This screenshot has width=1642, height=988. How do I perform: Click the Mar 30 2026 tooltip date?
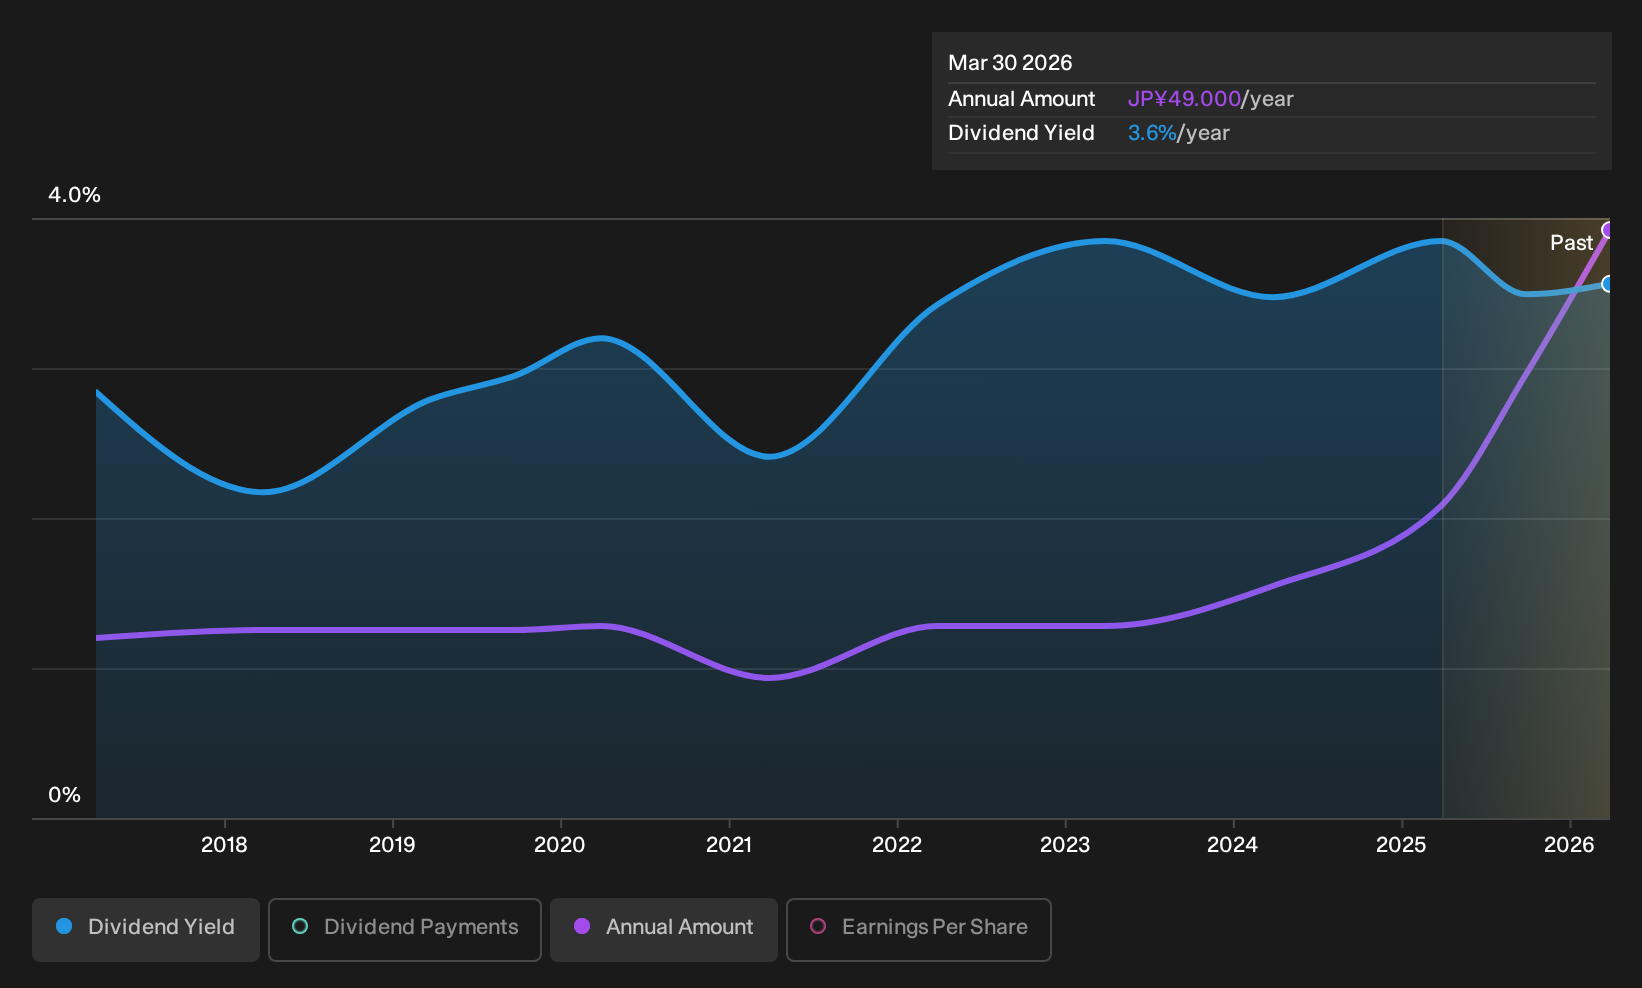1010,63
